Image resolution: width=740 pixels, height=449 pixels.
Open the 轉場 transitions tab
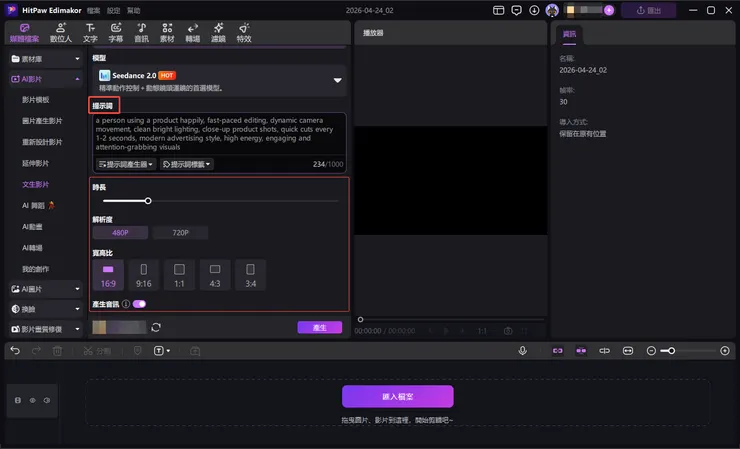(x=193, y=33)
